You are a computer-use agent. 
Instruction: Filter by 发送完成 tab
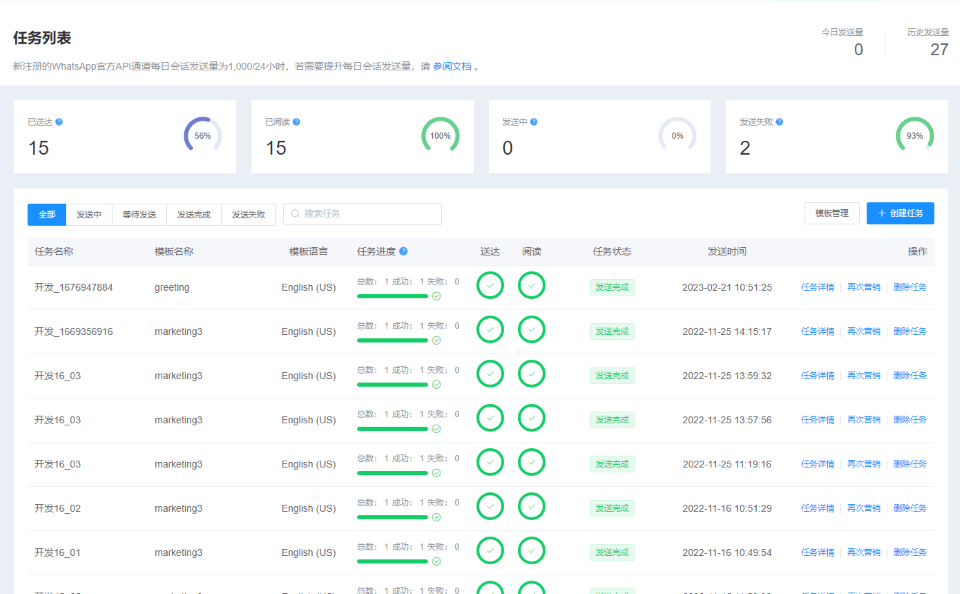194,214
